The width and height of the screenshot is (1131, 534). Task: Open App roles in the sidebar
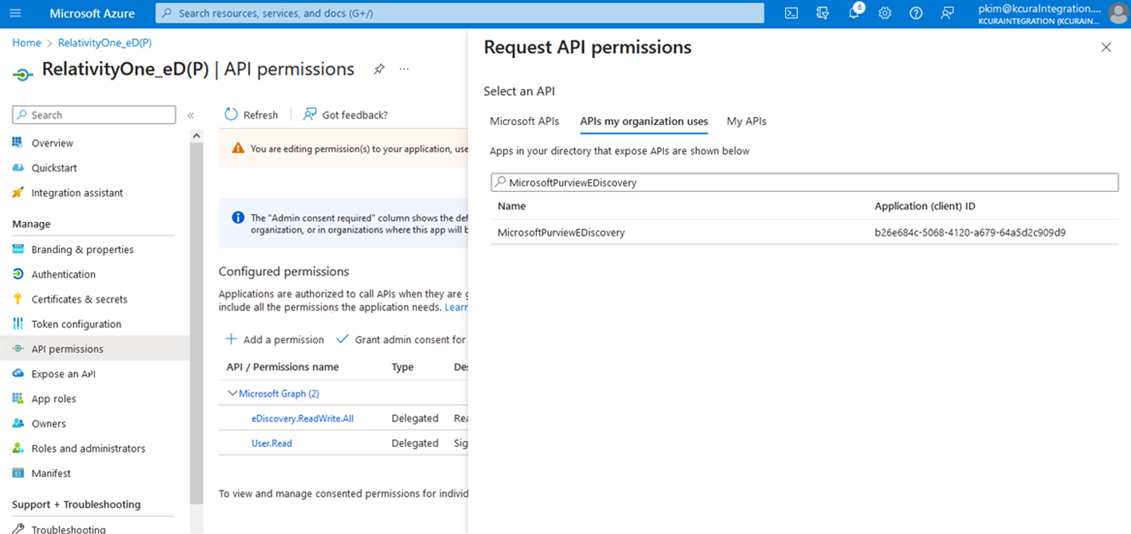(x=54, y=399)
